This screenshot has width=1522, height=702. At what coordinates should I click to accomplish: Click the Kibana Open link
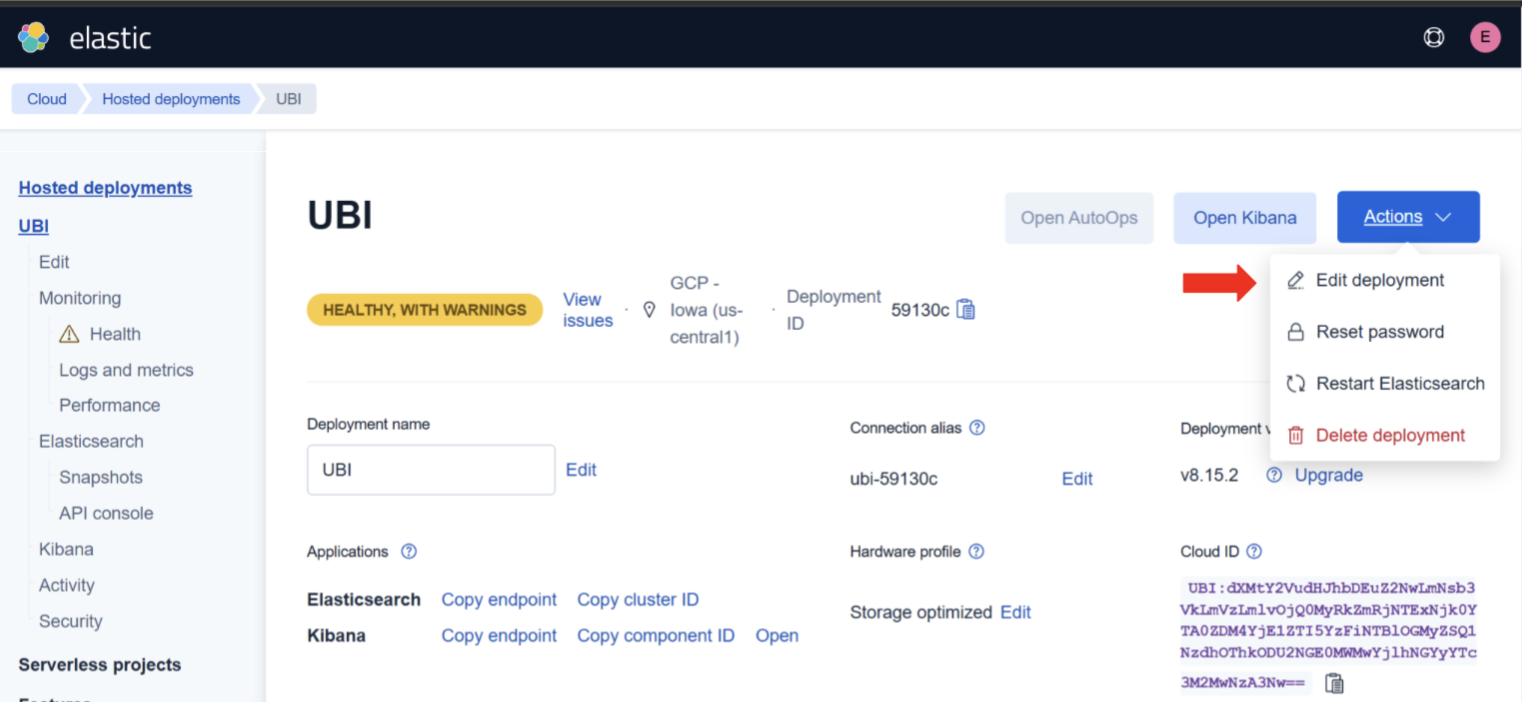777,636
